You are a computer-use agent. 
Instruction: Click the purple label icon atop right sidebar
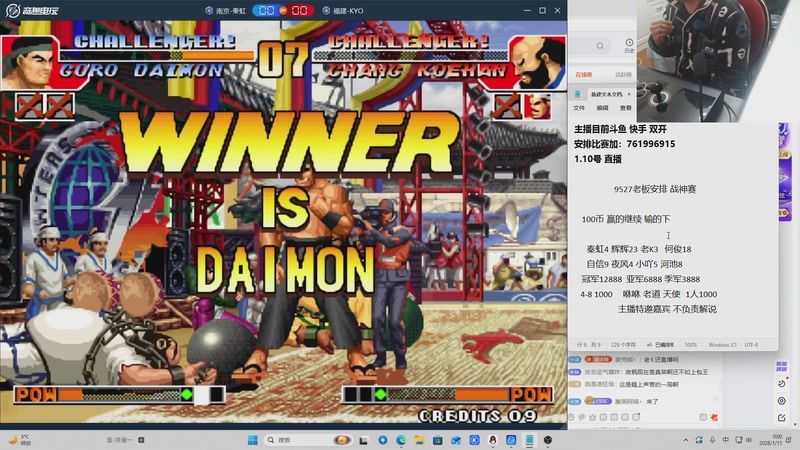(782, 366)
